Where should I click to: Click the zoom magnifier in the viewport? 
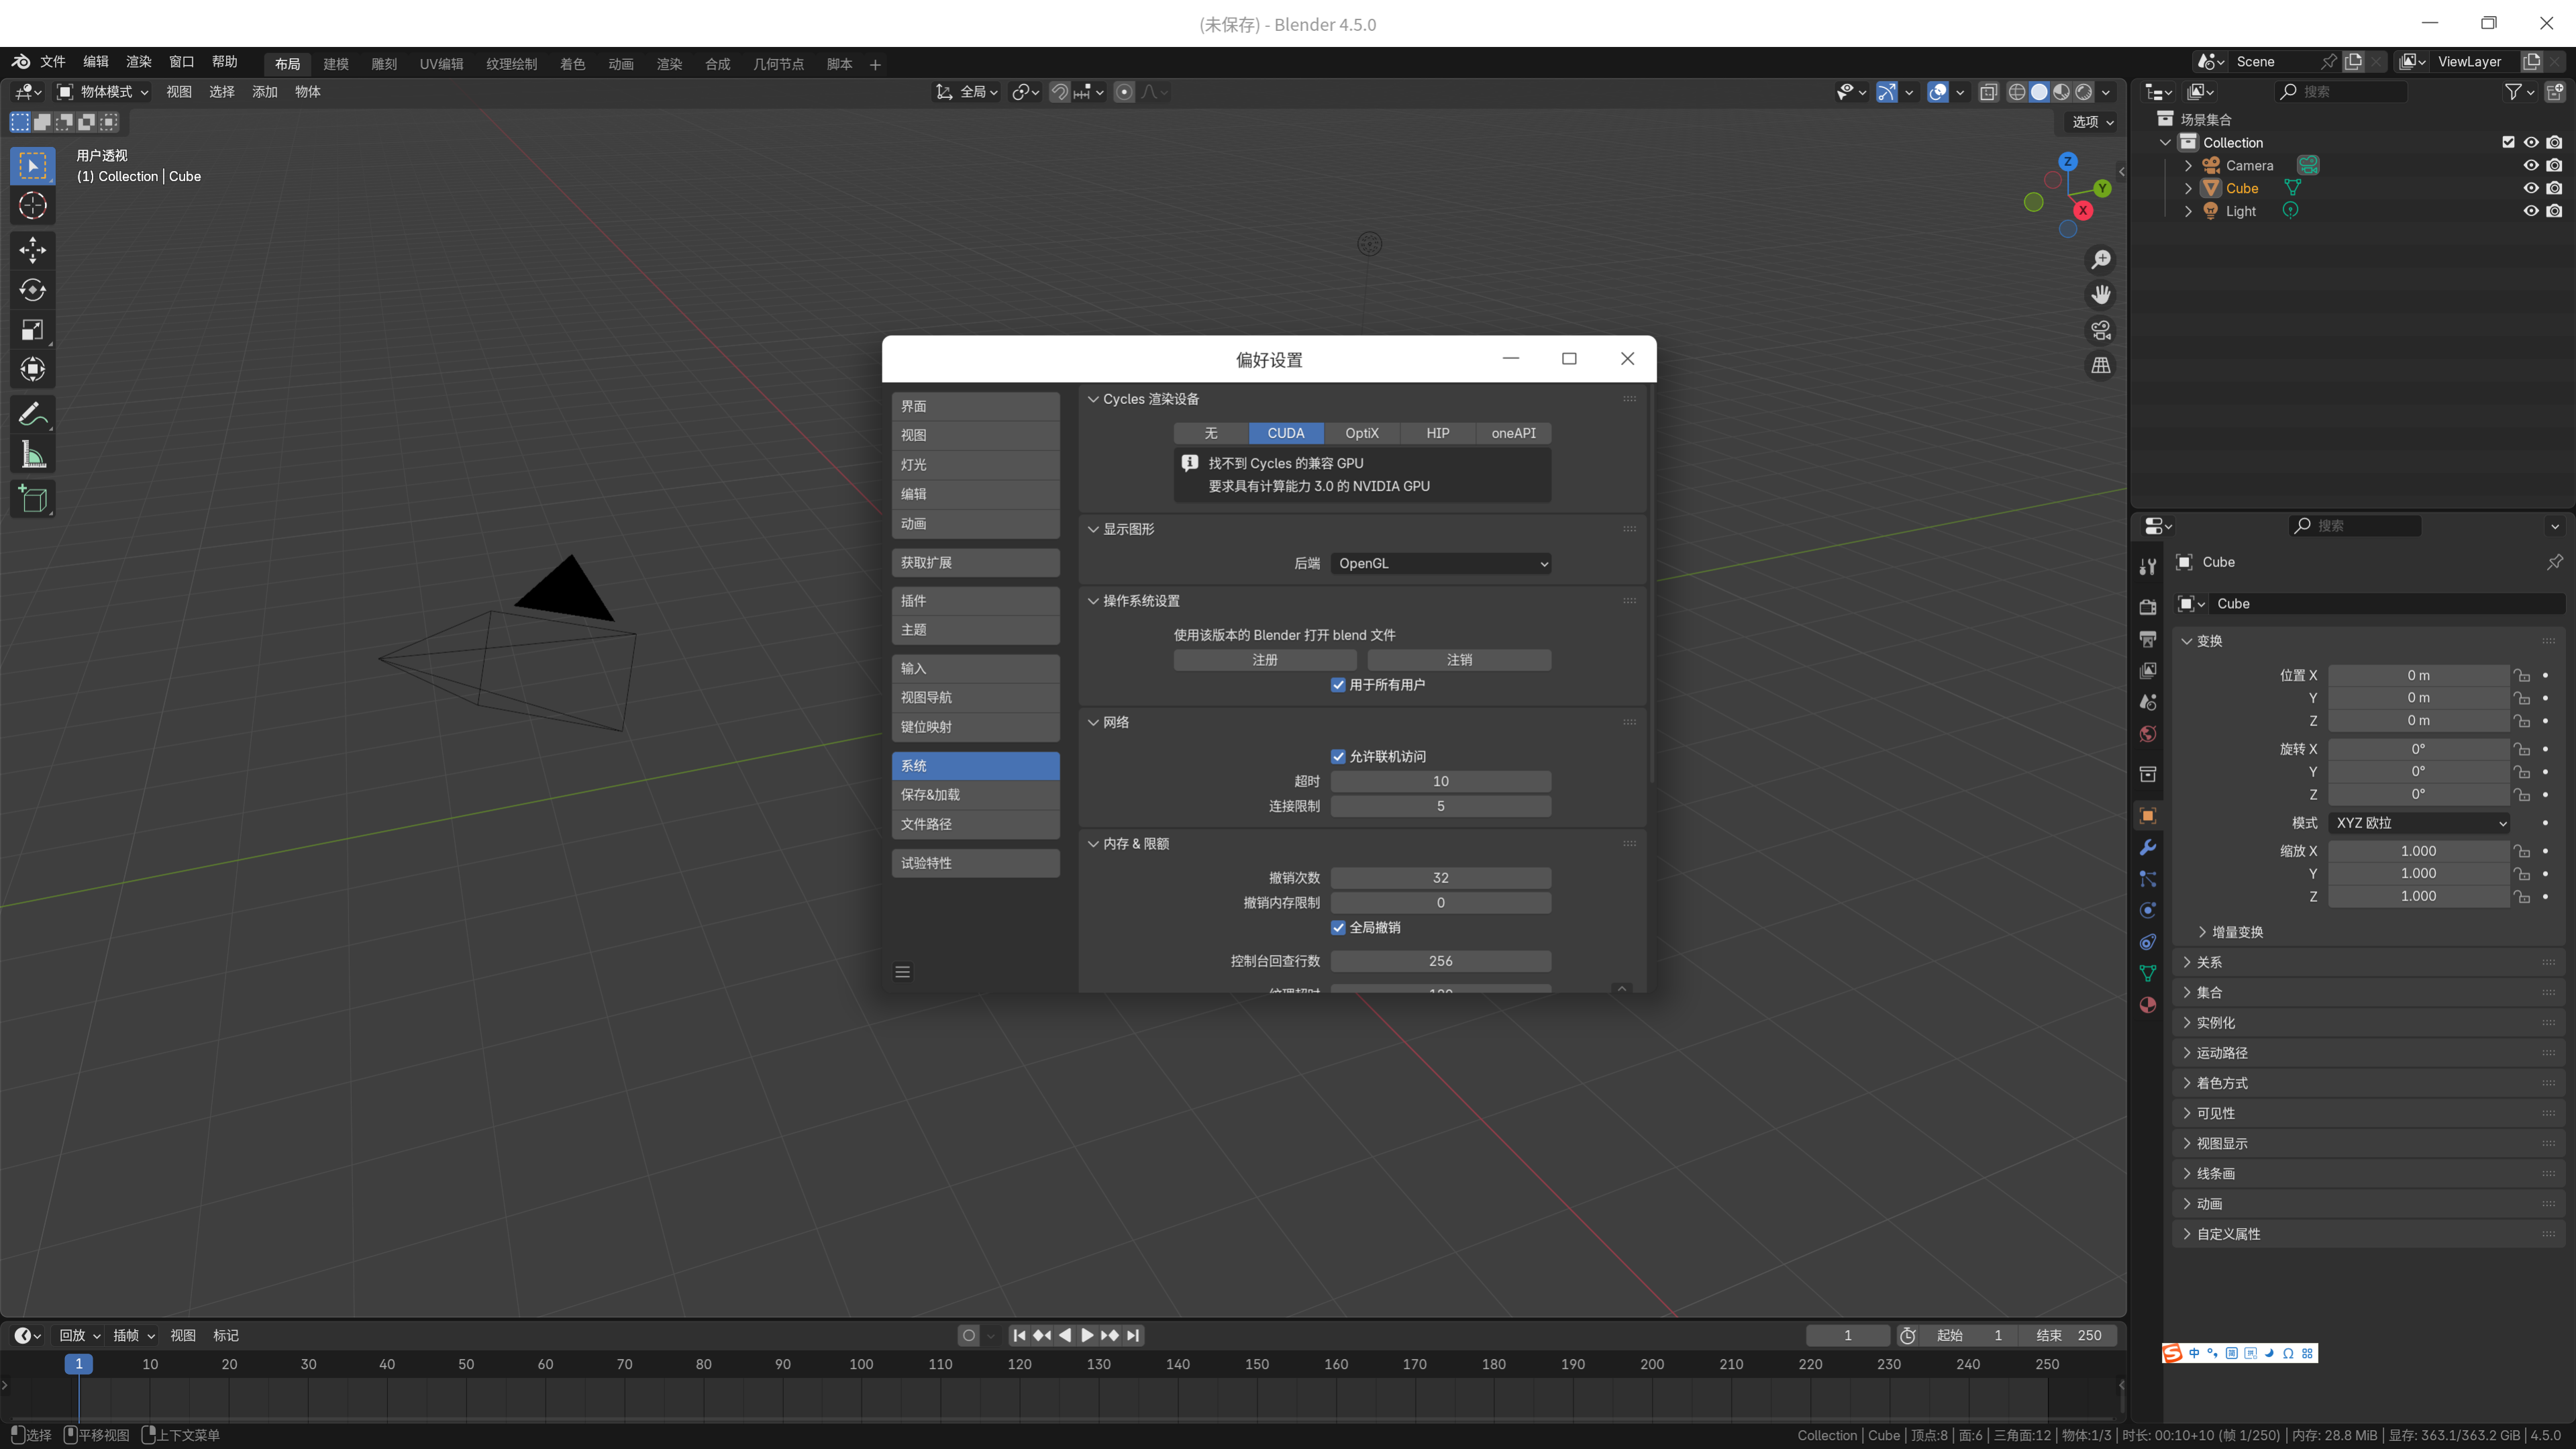point(2101,260)
